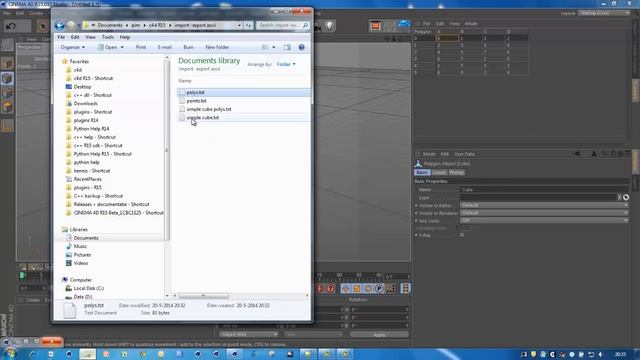This screenshot has width=640, height=360.
Task: Click the Explorer Help question-mark icon
Action: [x=302, y=47]
